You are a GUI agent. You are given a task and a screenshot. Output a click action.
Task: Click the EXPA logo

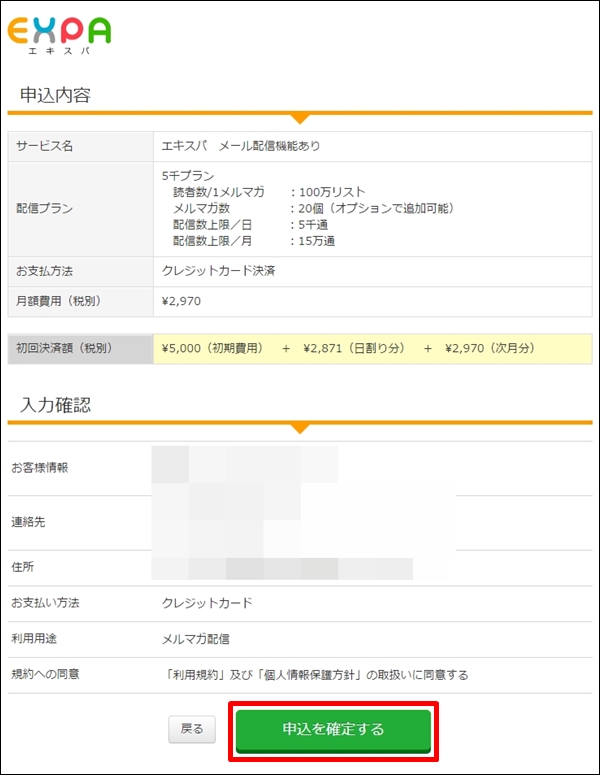59,36
